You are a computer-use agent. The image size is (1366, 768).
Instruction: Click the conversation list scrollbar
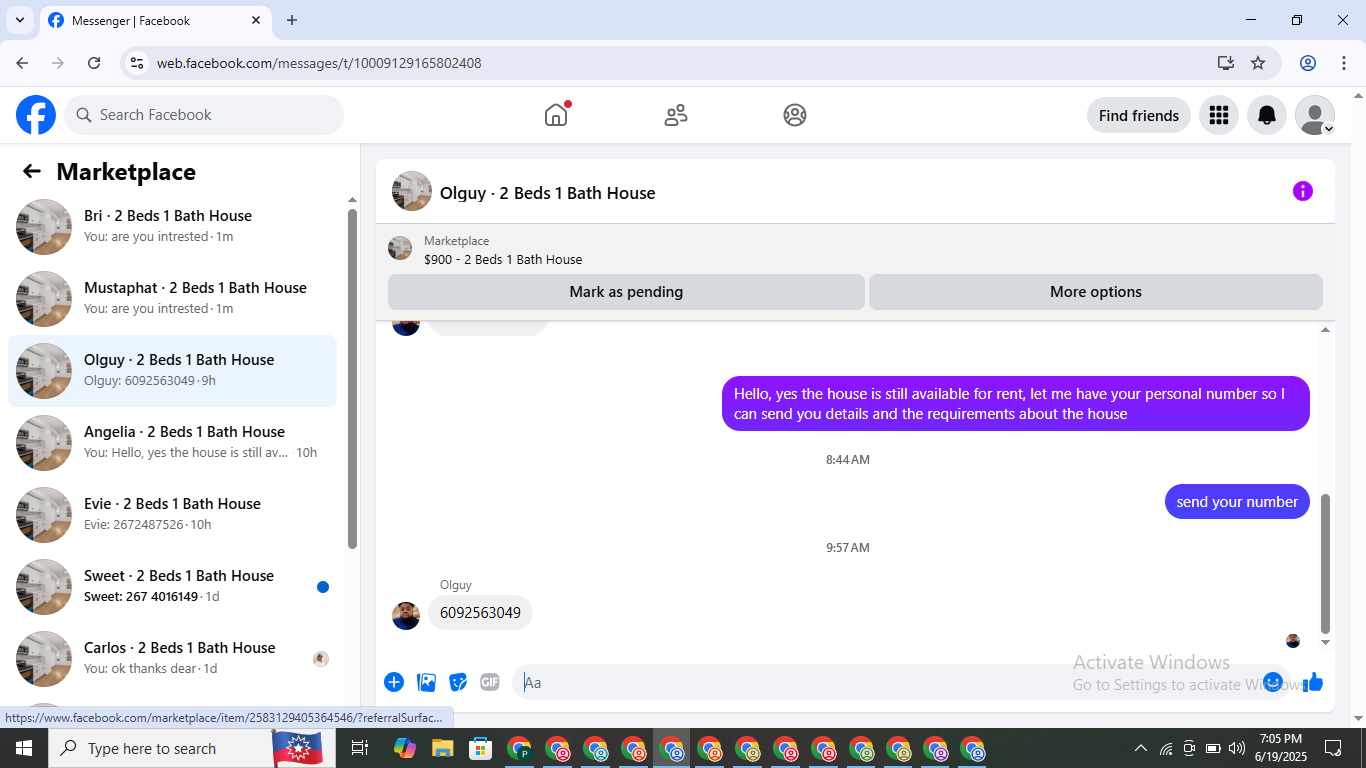[352, 378]
